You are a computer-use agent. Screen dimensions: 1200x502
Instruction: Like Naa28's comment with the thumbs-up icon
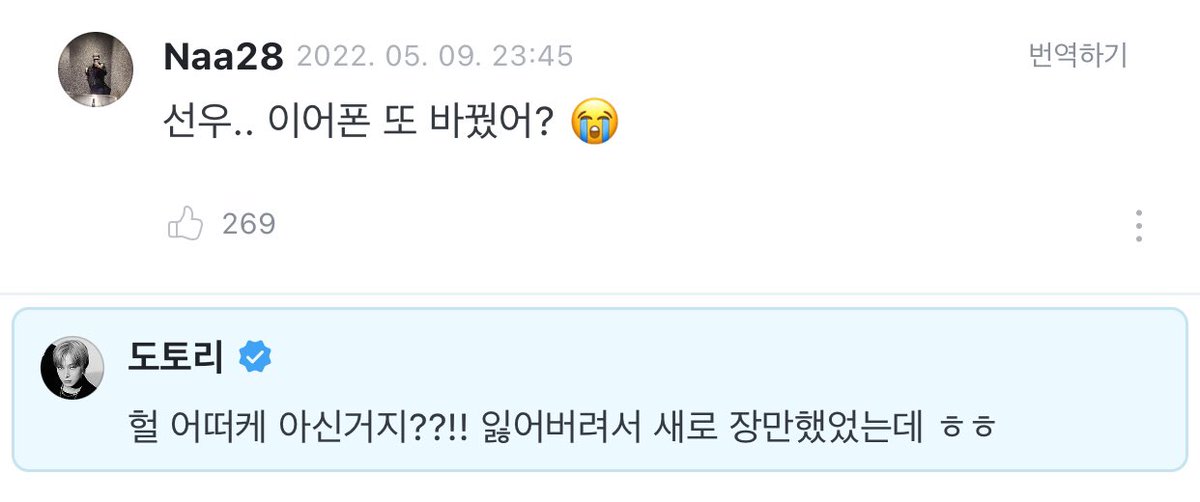(x=186, y=224)
